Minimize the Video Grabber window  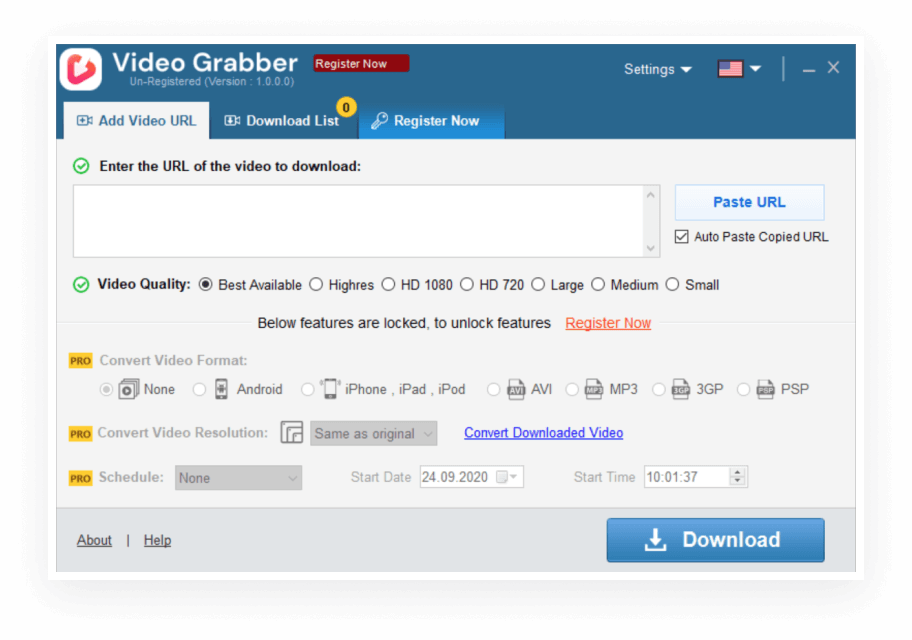tap(808, 69)
